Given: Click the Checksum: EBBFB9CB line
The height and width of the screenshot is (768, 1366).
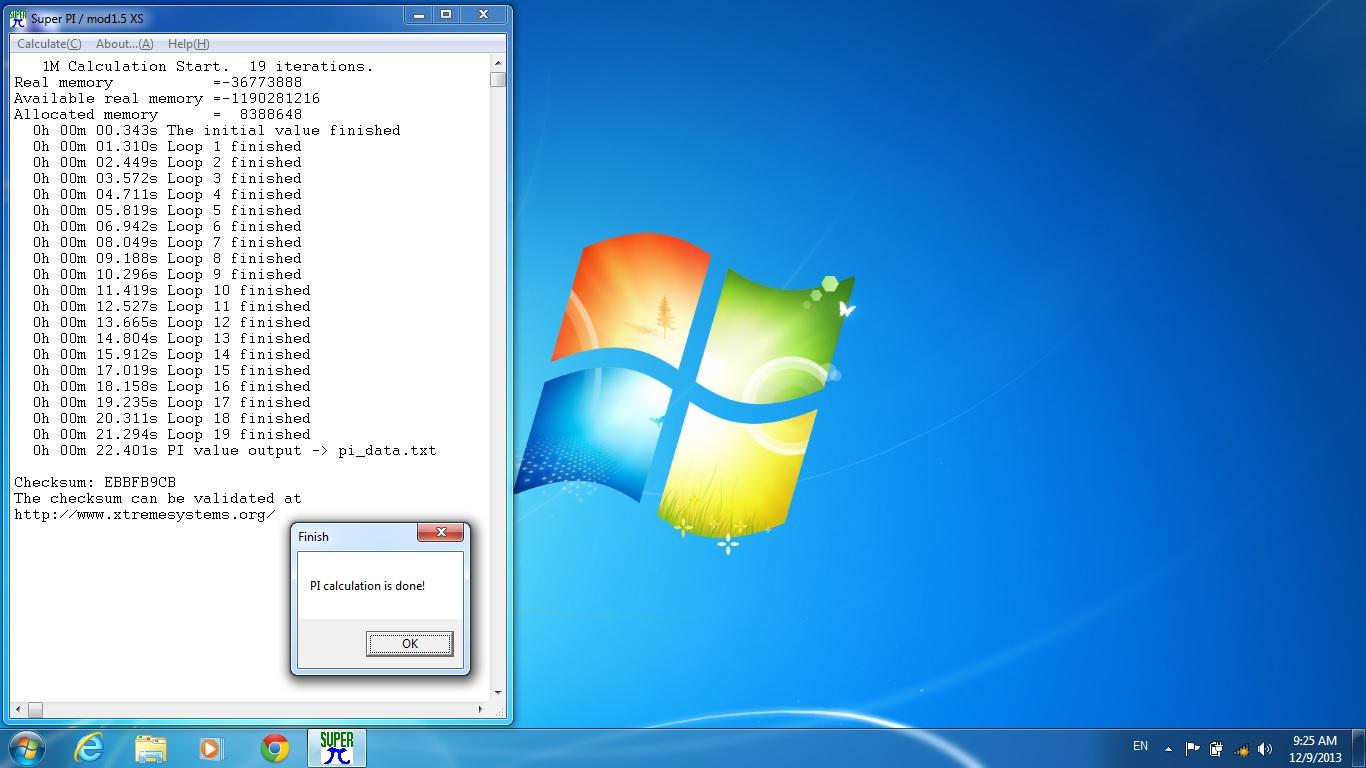Looking at the screenshot, I should tap(95, 483).
